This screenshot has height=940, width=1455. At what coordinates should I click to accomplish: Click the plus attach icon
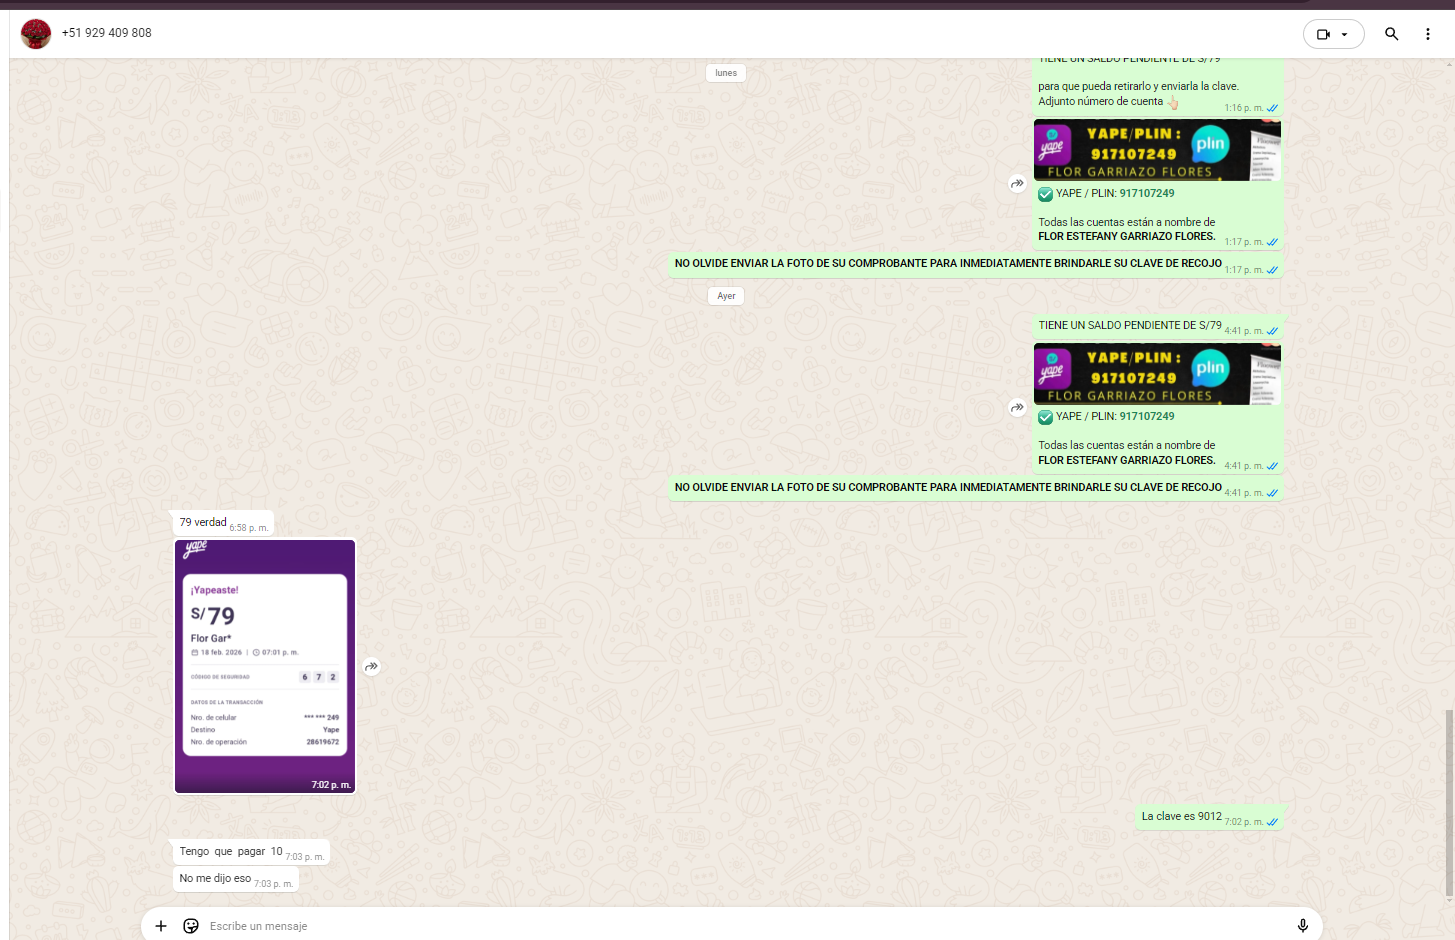tap(161, 926)
